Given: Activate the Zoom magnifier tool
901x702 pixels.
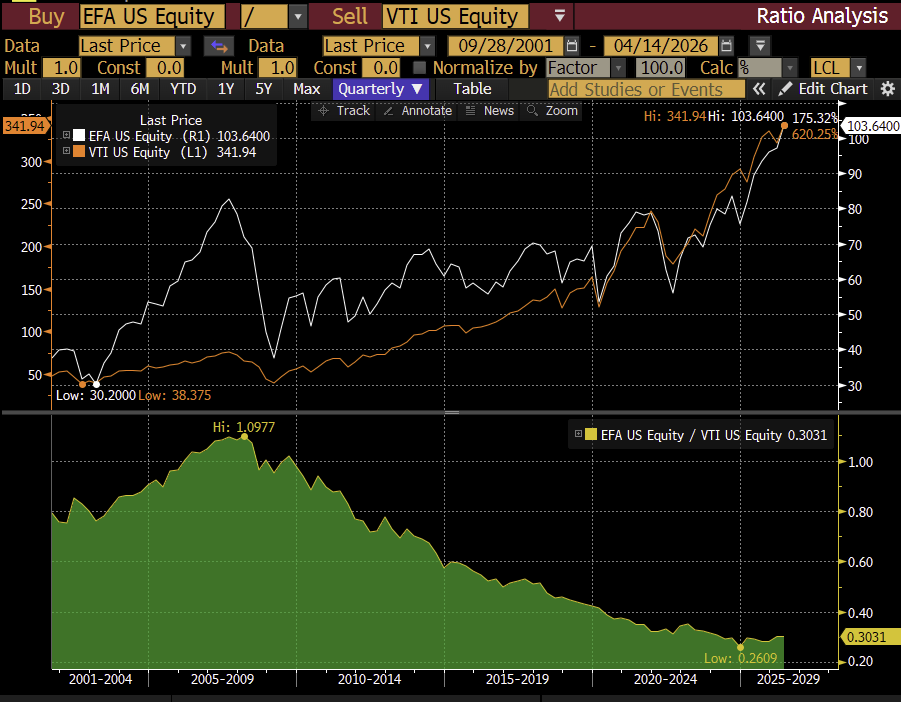Looking at the screenshot, I should (x=552, y=111).
